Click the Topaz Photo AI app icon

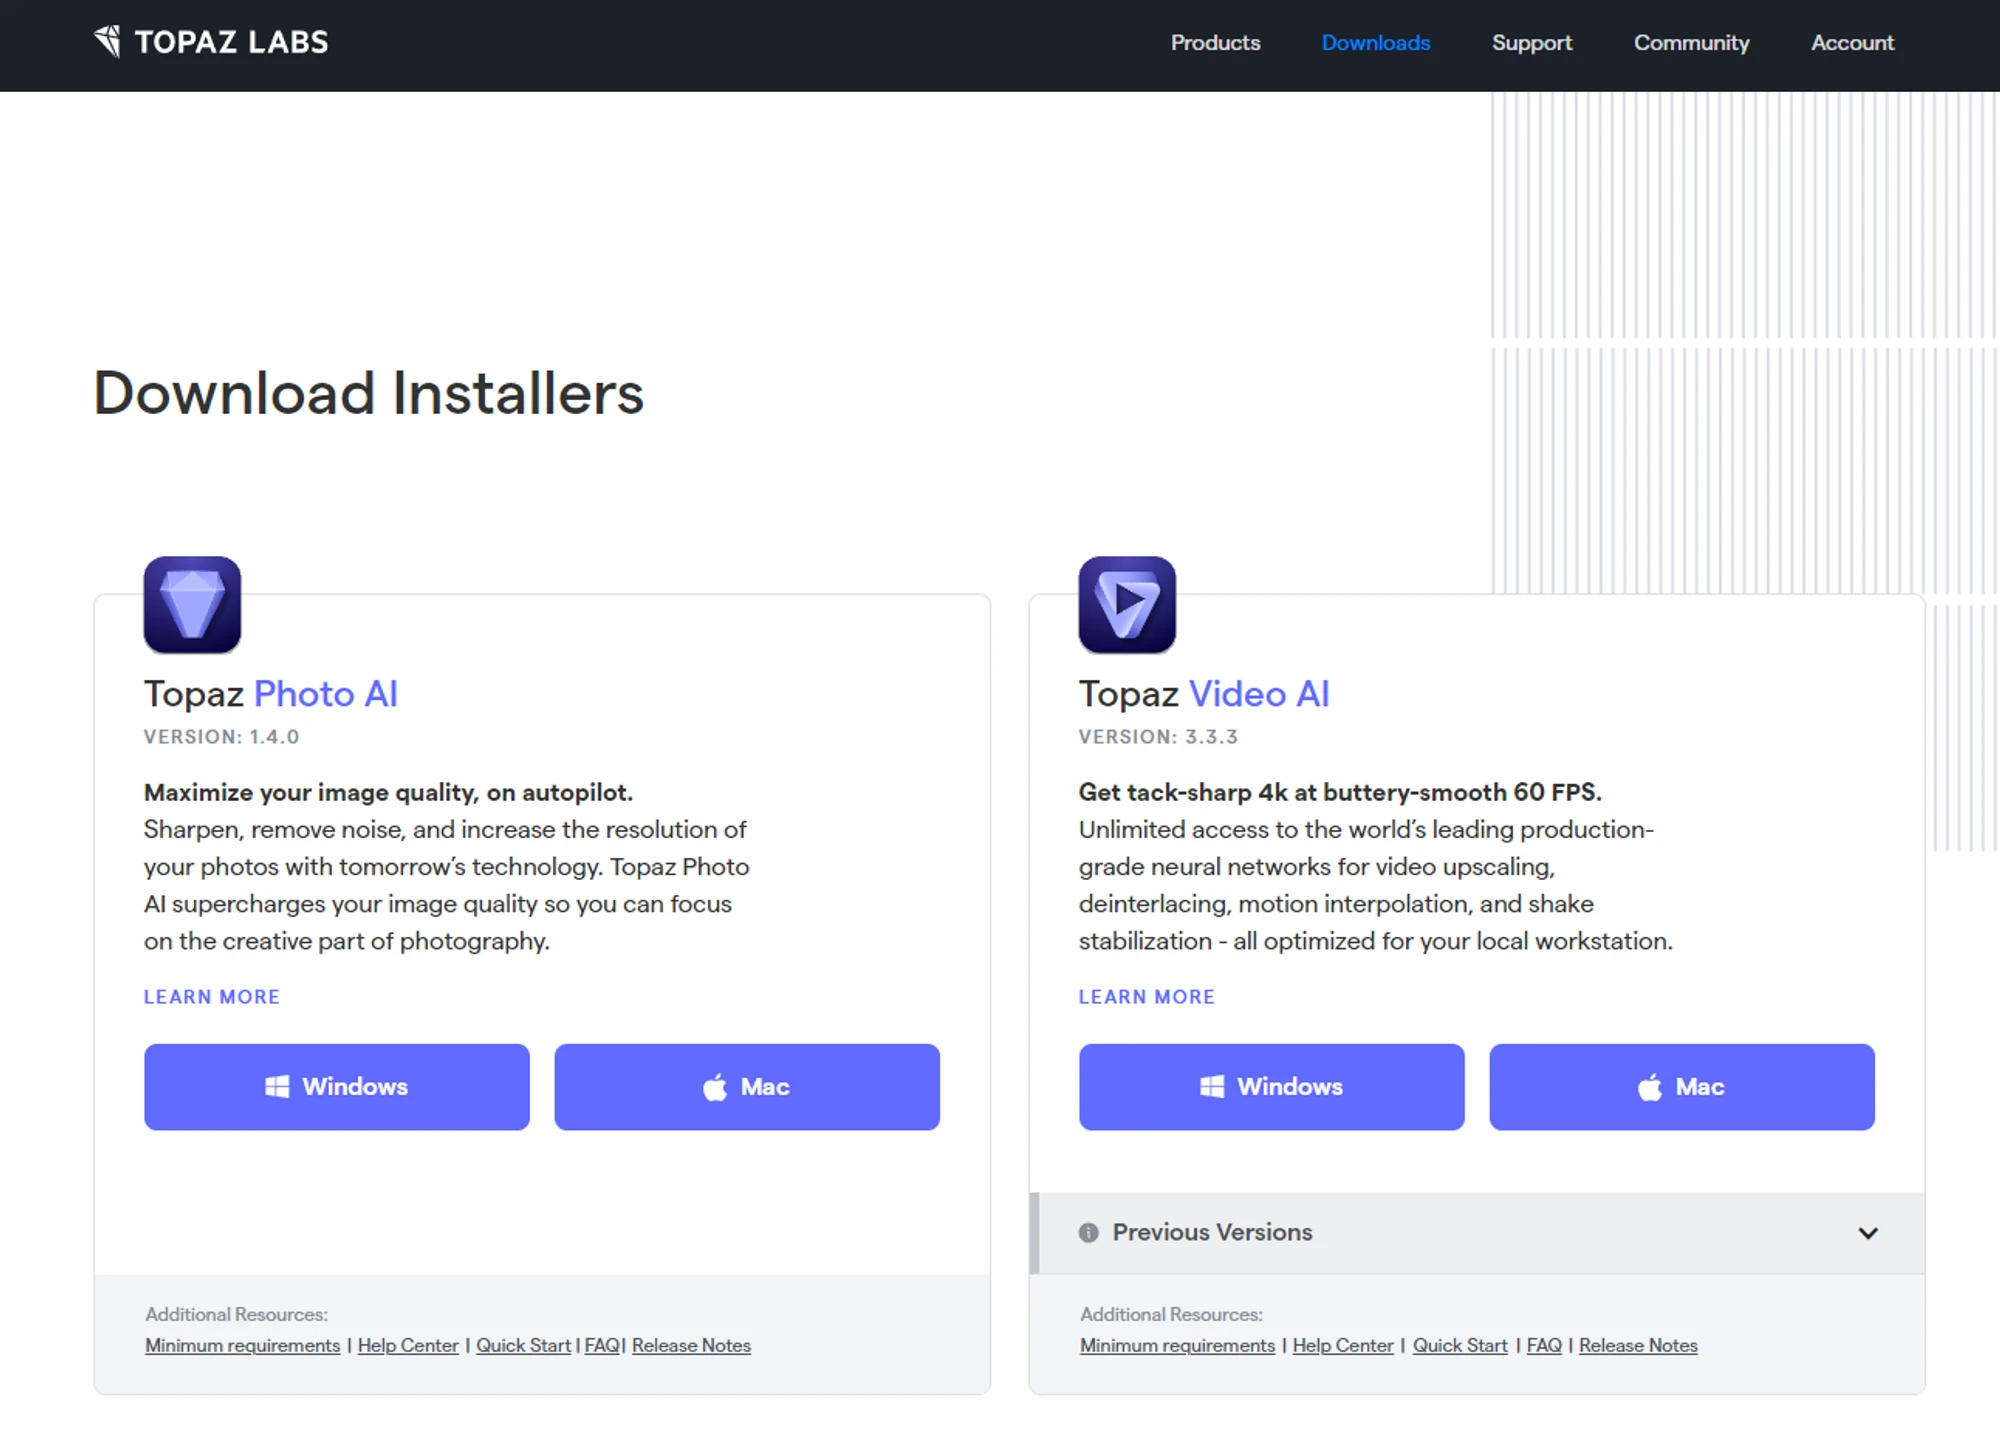coord(192,605)
